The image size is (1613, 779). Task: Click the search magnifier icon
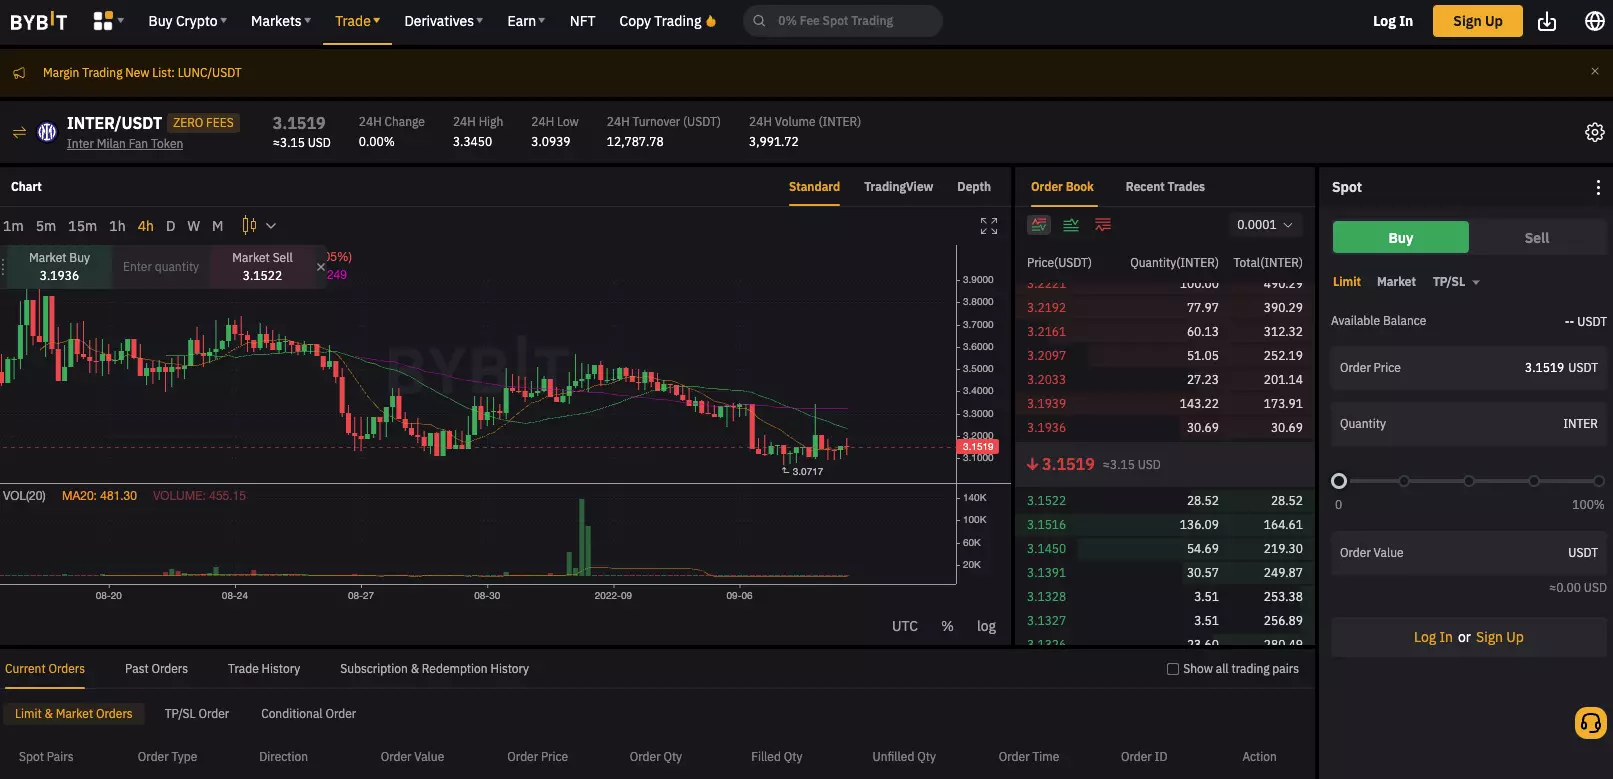pos(759,21)
